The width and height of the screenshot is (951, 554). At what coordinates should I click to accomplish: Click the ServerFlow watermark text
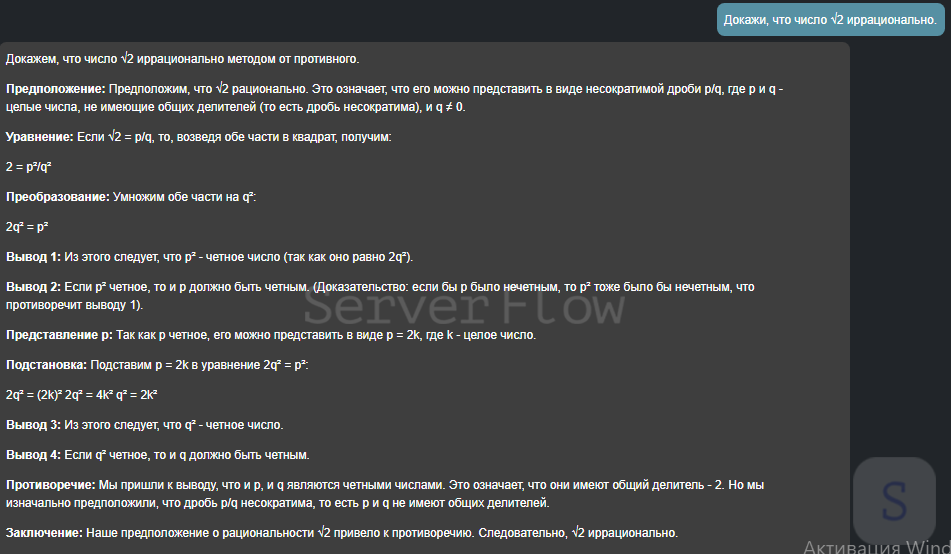point(464,306)
